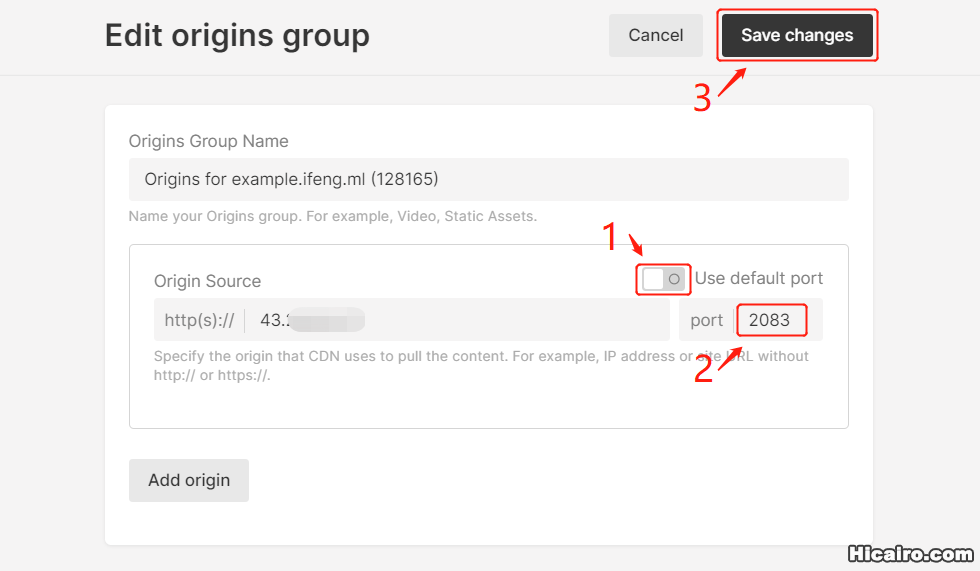Click the Save changes button
The image size is (980, 571).
tap(797, 36)
